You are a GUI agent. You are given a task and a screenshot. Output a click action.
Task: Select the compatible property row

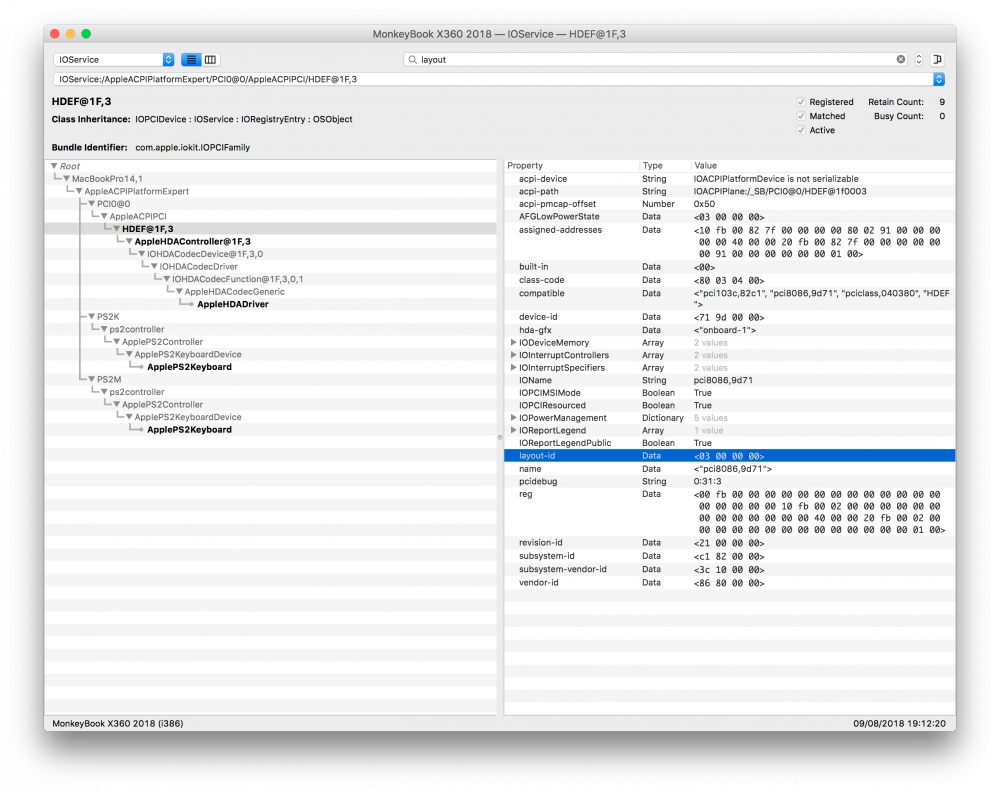730,298
